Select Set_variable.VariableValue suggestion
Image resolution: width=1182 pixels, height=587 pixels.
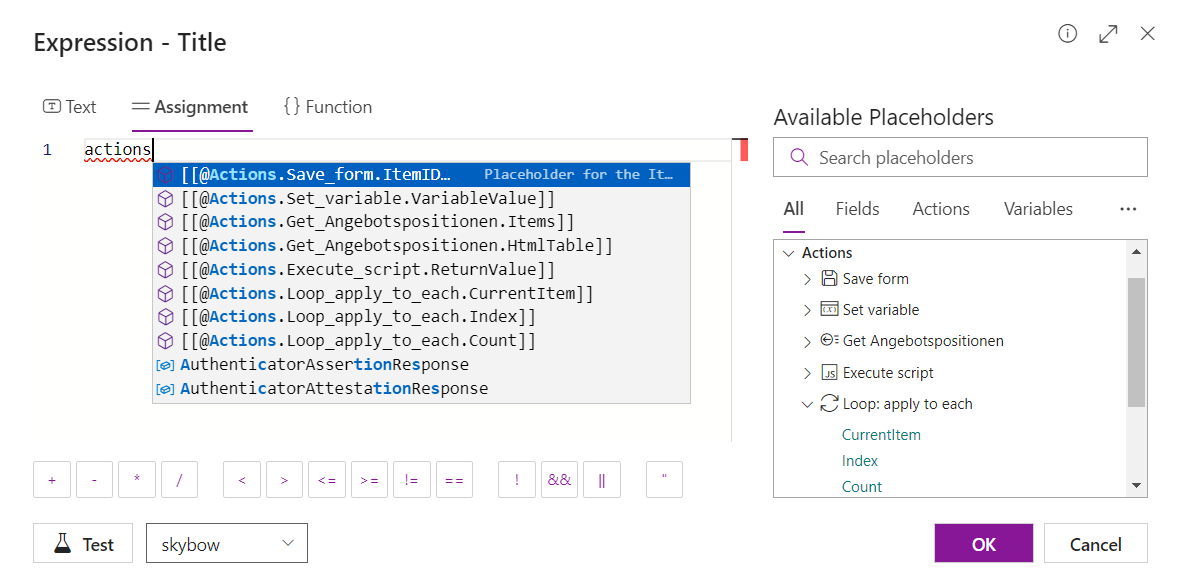(421, 199)
